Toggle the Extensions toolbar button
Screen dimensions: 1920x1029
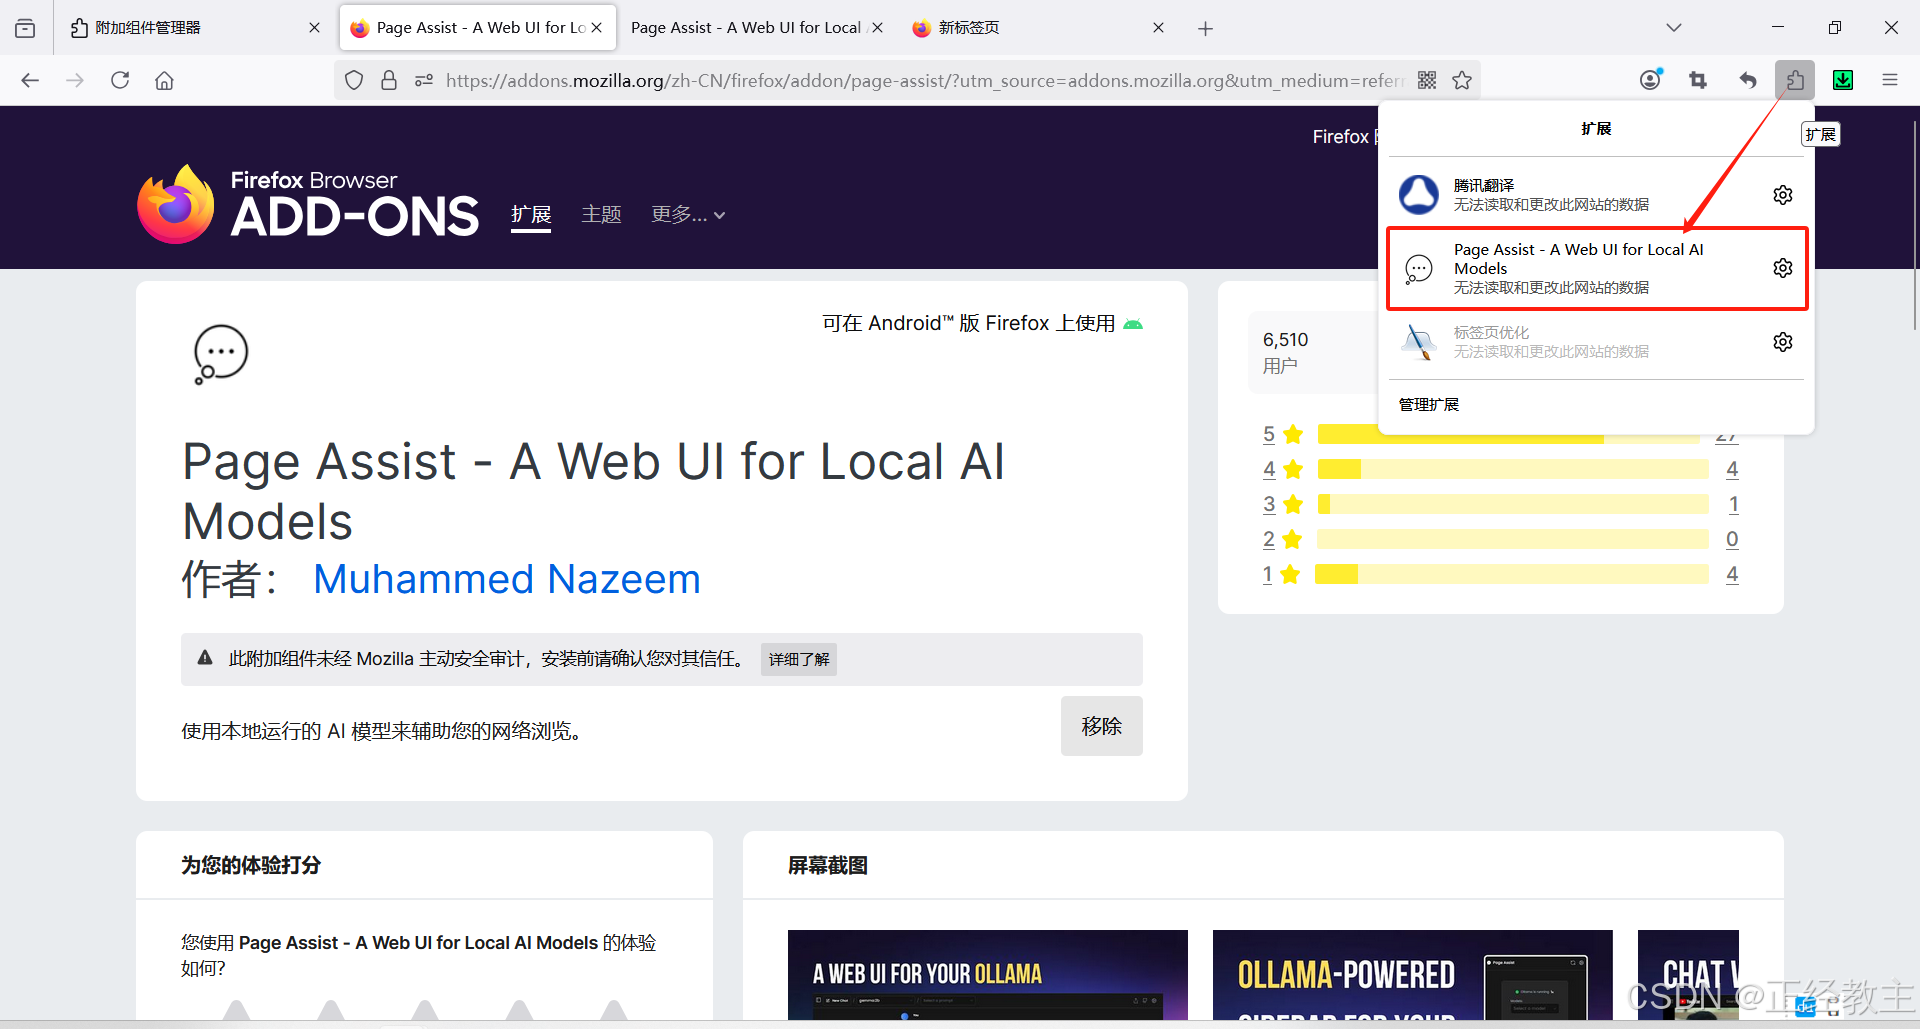[x=1795, y=80]
